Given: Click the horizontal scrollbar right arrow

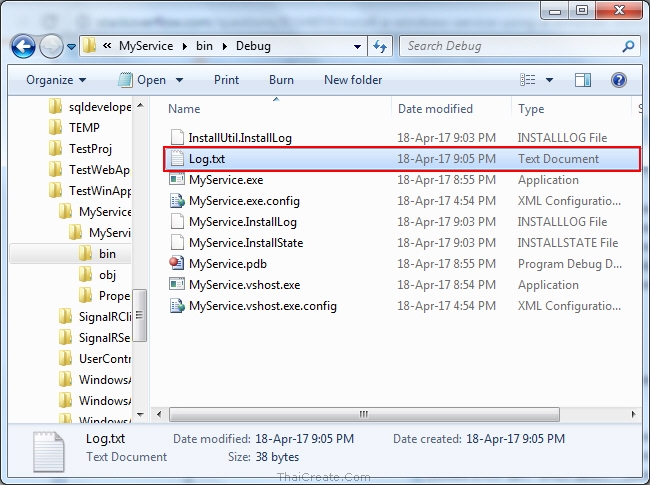Looking at the screenshot, I should coord(633,414).
